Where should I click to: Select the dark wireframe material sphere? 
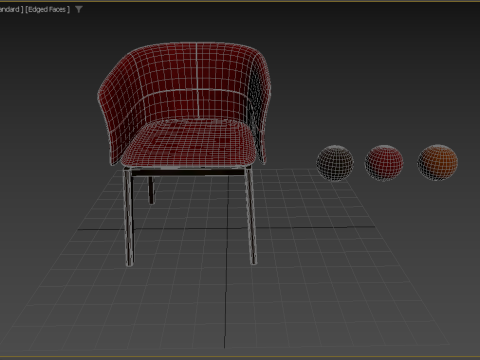335,163
